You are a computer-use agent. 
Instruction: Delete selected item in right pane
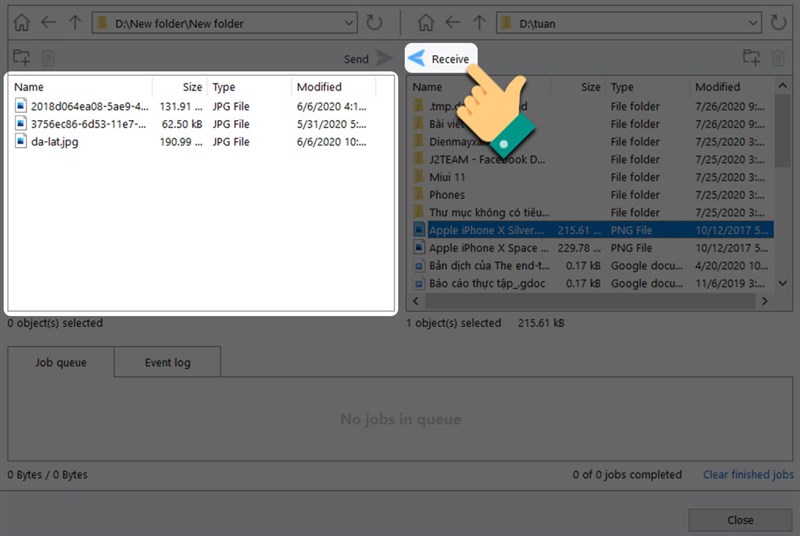[778, 58]
